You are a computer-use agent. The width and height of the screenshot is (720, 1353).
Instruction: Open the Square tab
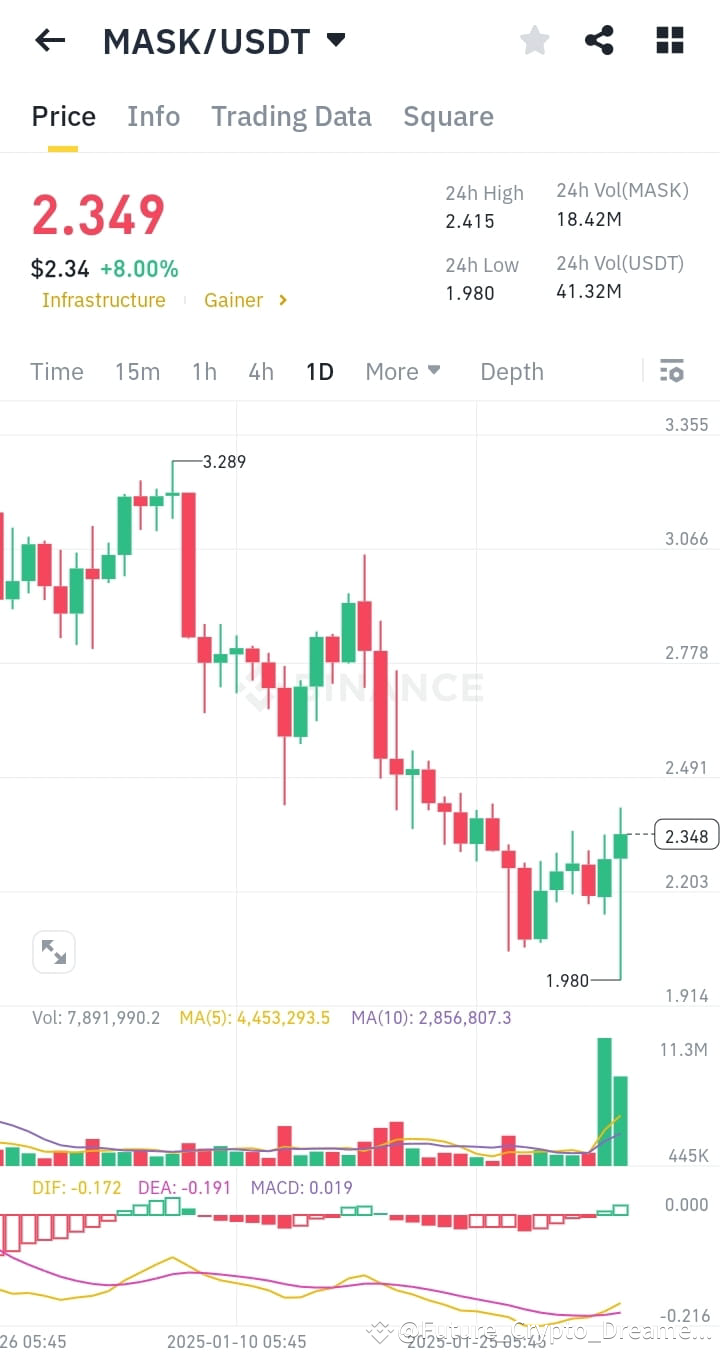(448, 116)
